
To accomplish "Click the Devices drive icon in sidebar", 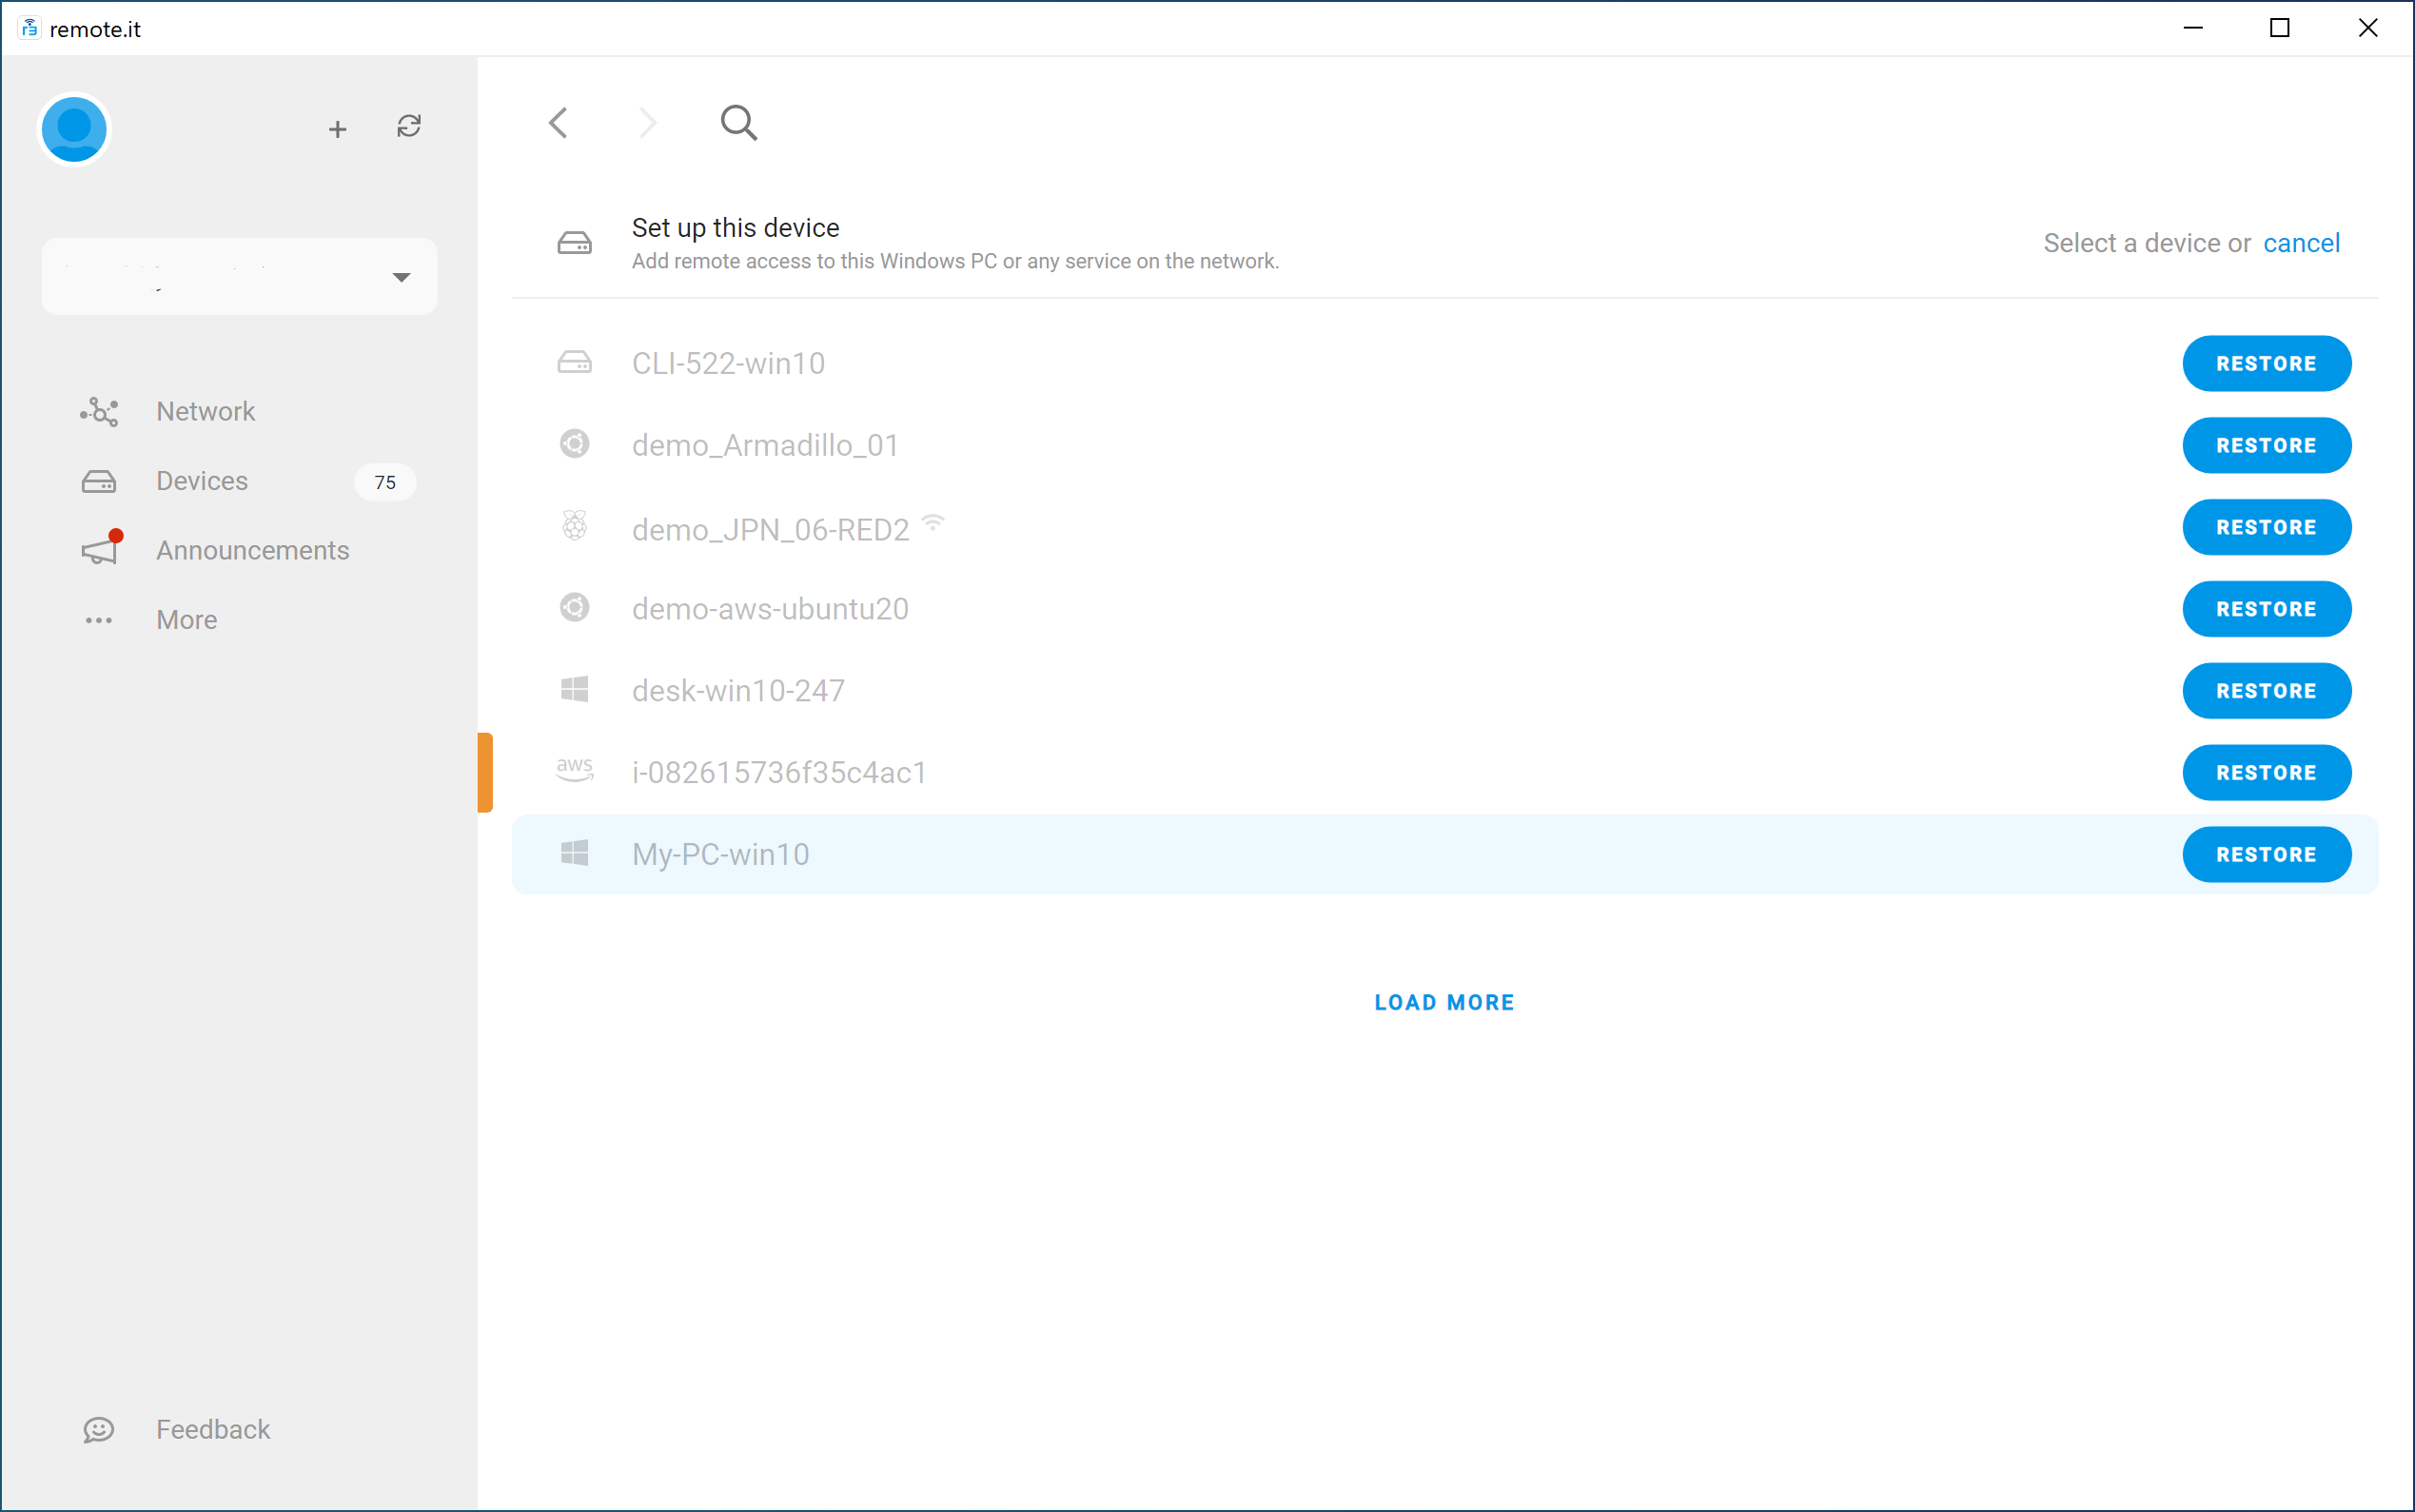I will [99, 482].
